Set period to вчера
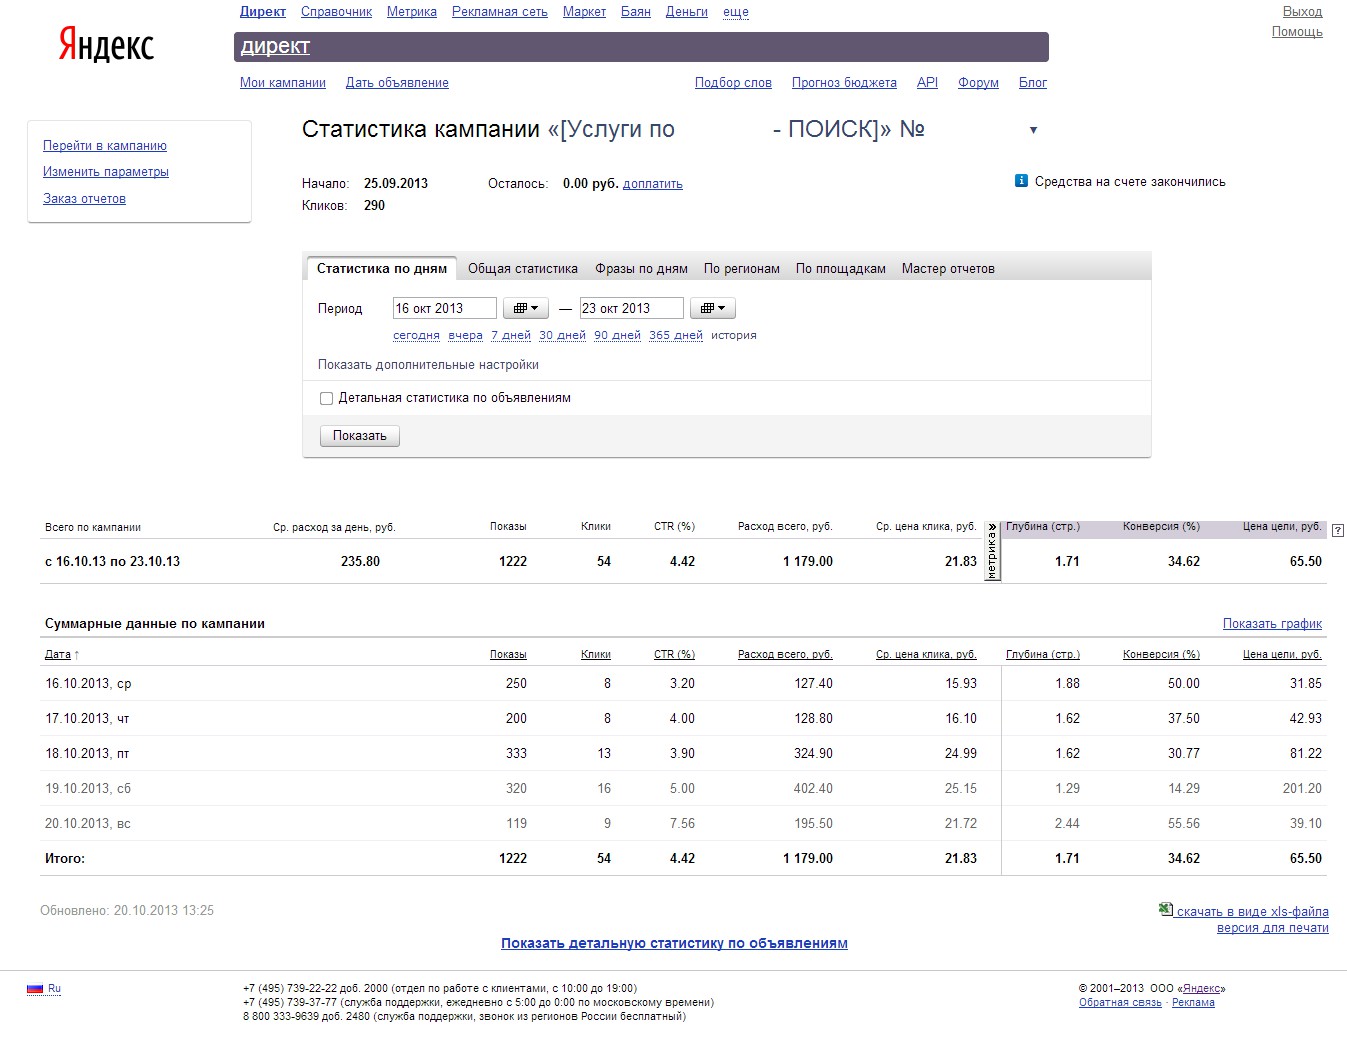This screenshot has width=1347, height=1040. click(x=466, y=335)
